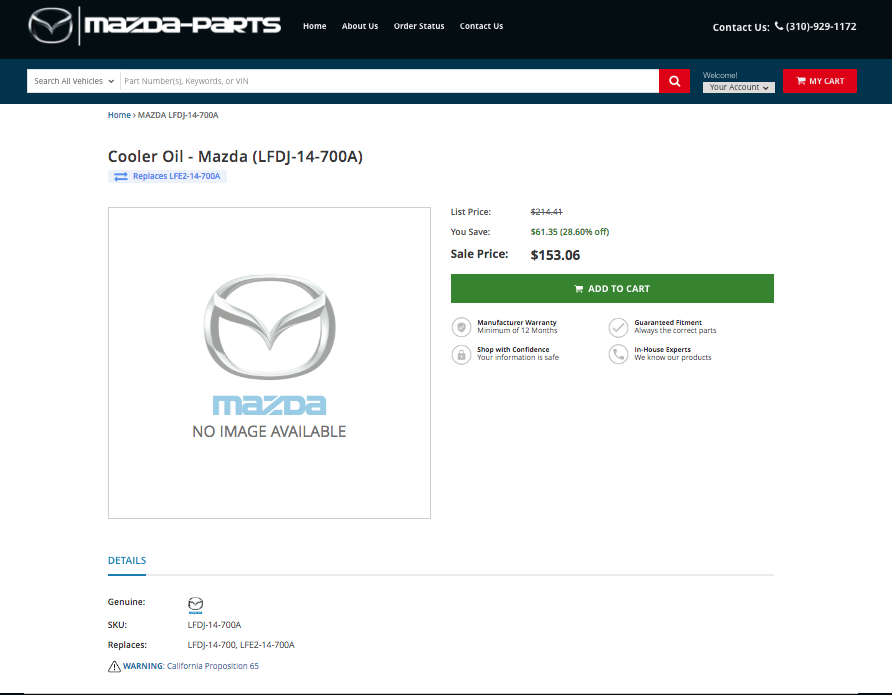
Task: Expand the Your Account dropdown
Action: tap(738, 87)
